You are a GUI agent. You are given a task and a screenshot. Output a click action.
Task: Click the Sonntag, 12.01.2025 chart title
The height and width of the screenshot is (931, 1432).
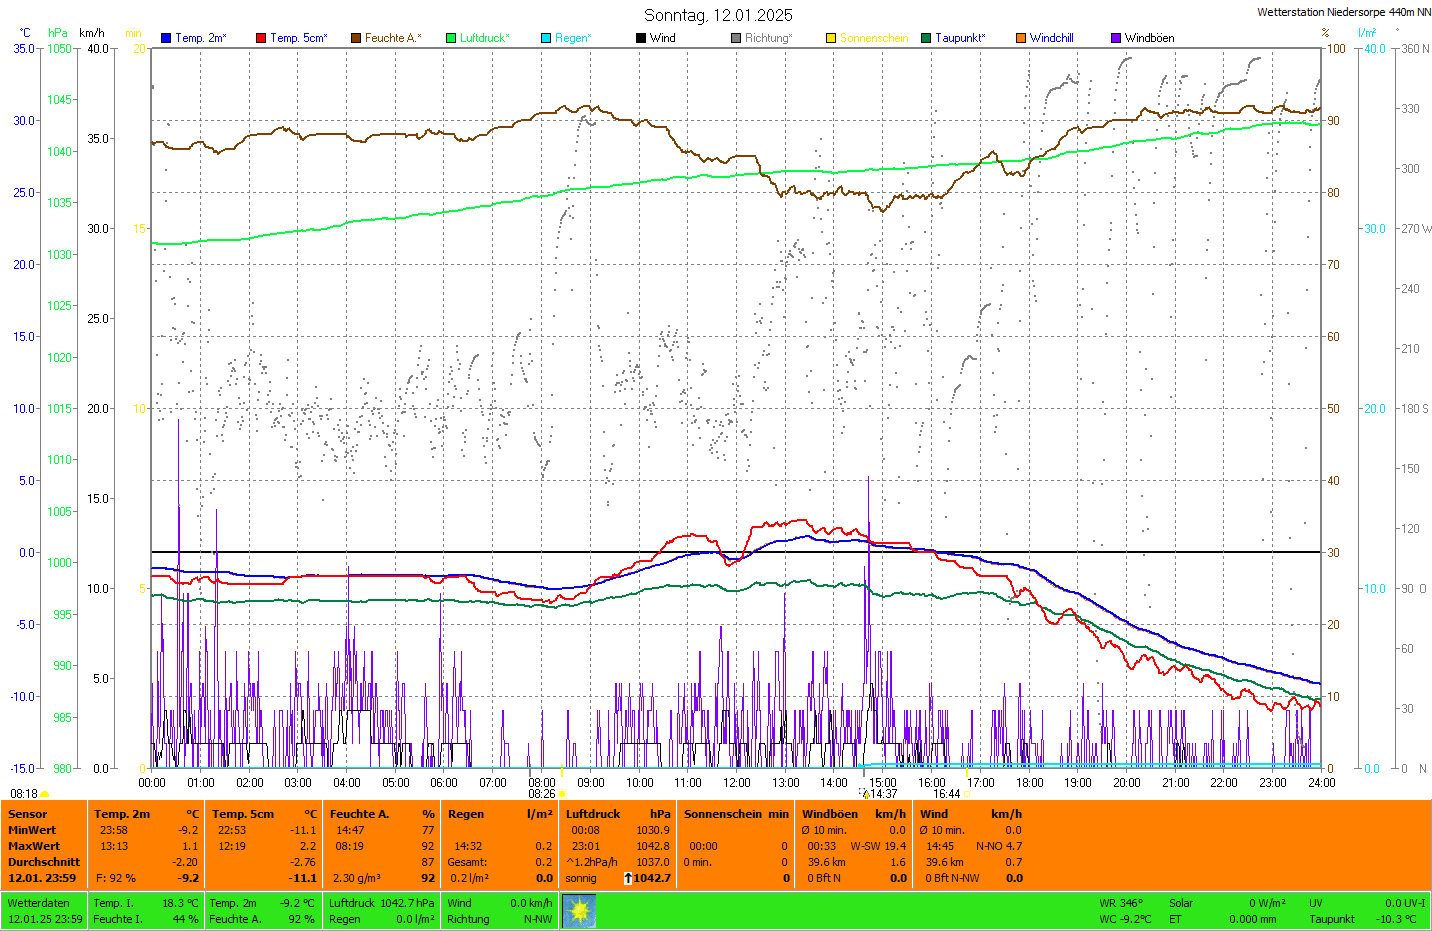[718, 15]
